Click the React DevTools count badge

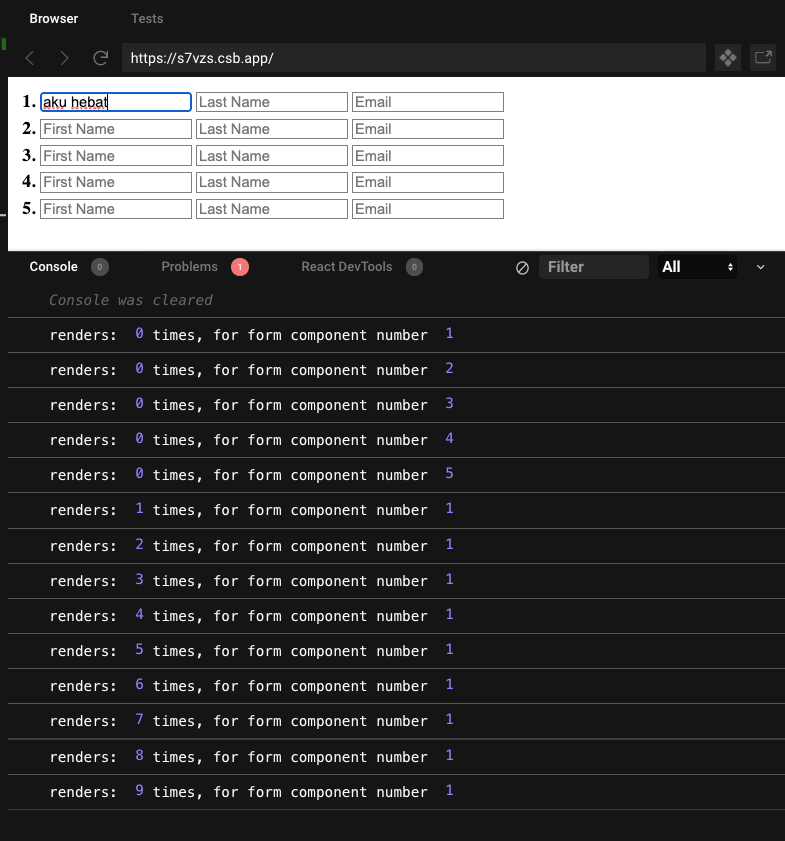tap(414, 267)
